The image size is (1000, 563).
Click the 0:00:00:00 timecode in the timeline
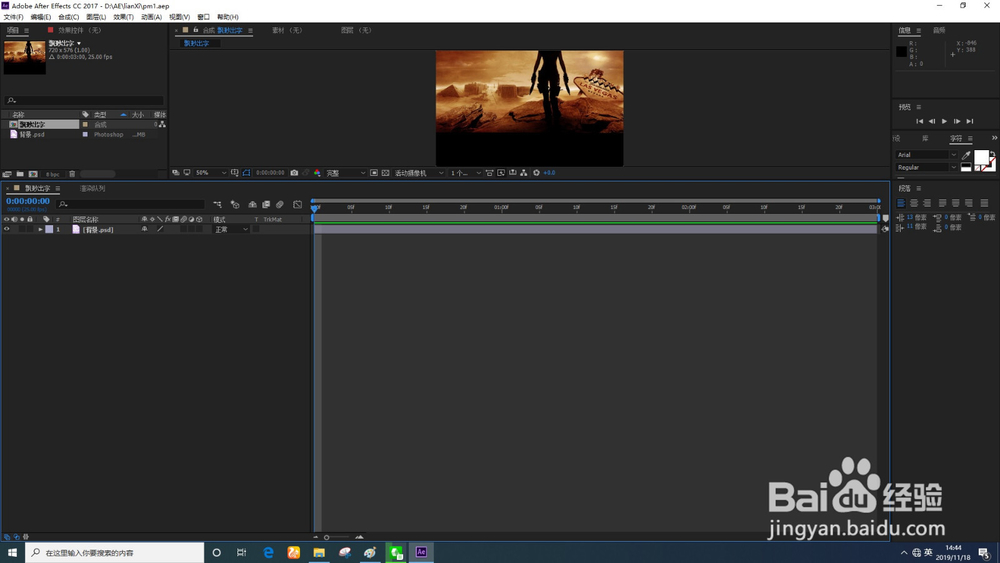point(28,201)
